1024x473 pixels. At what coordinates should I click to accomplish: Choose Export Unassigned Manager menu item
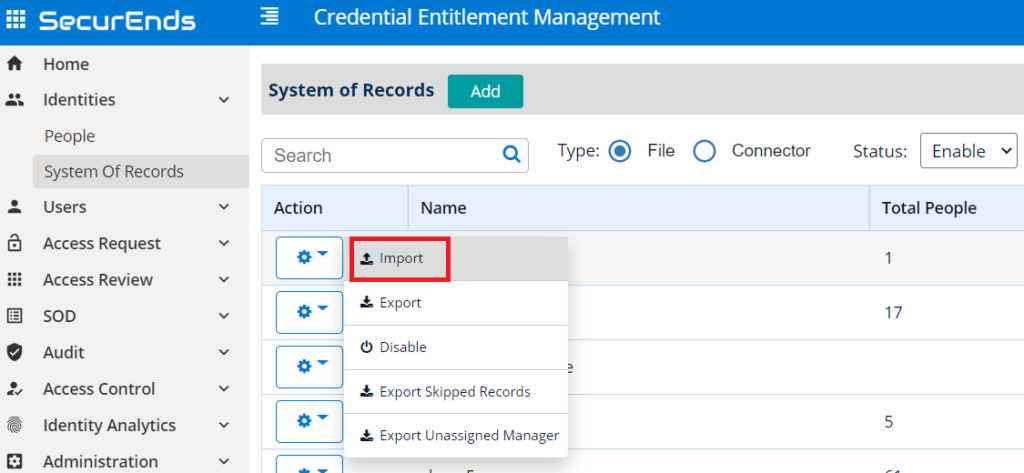tap(456, 435)
